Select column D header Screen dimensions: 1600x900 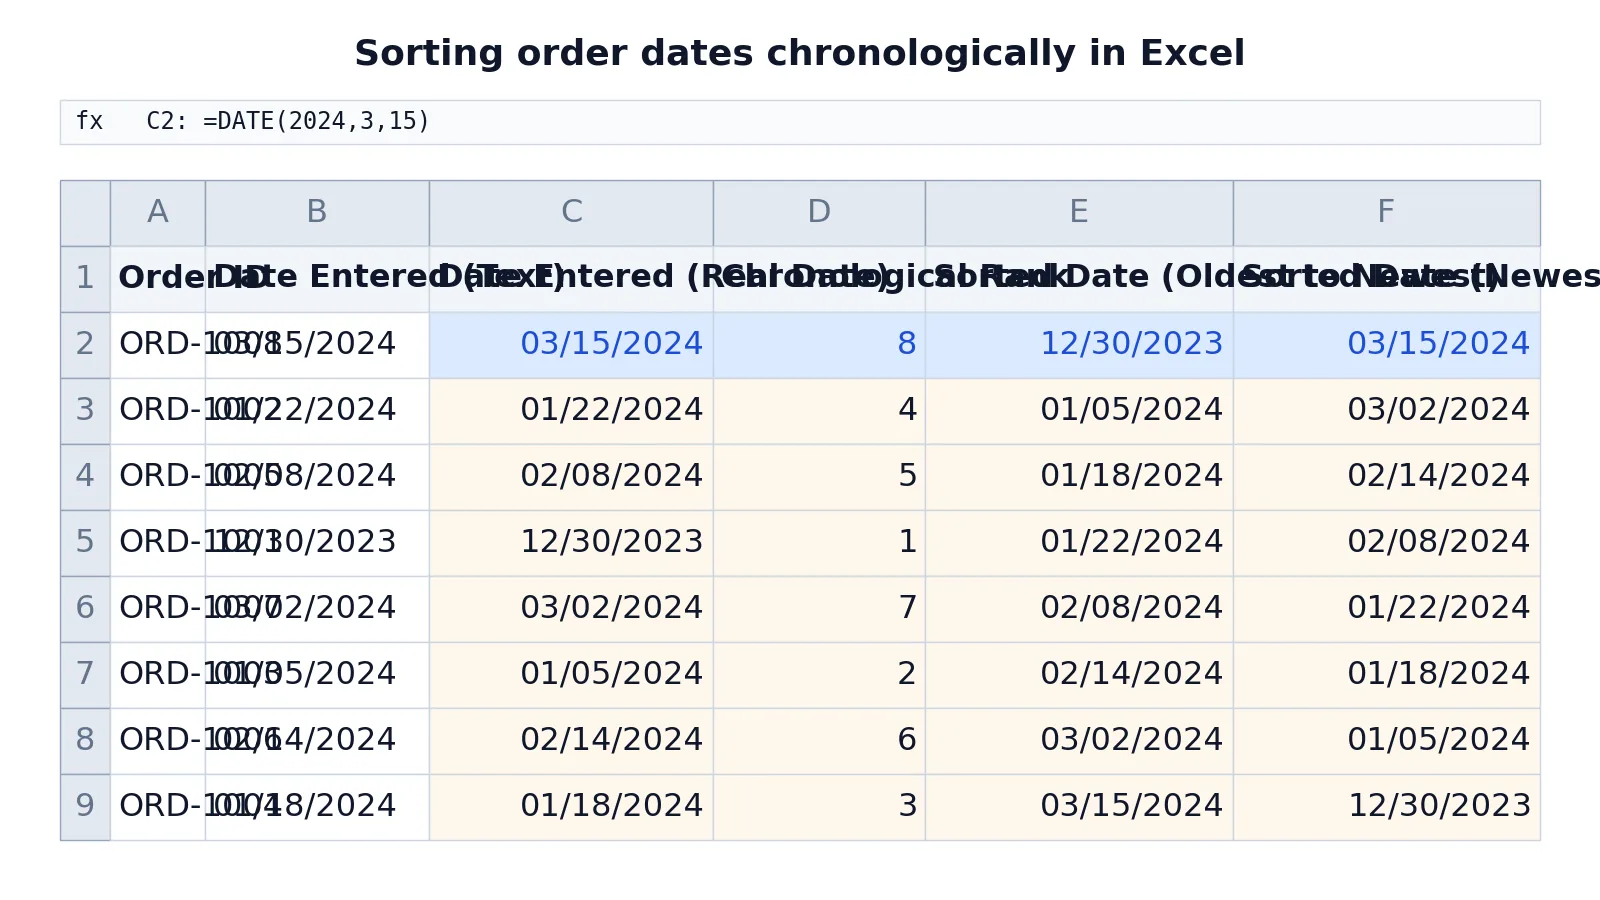[819, 213]
